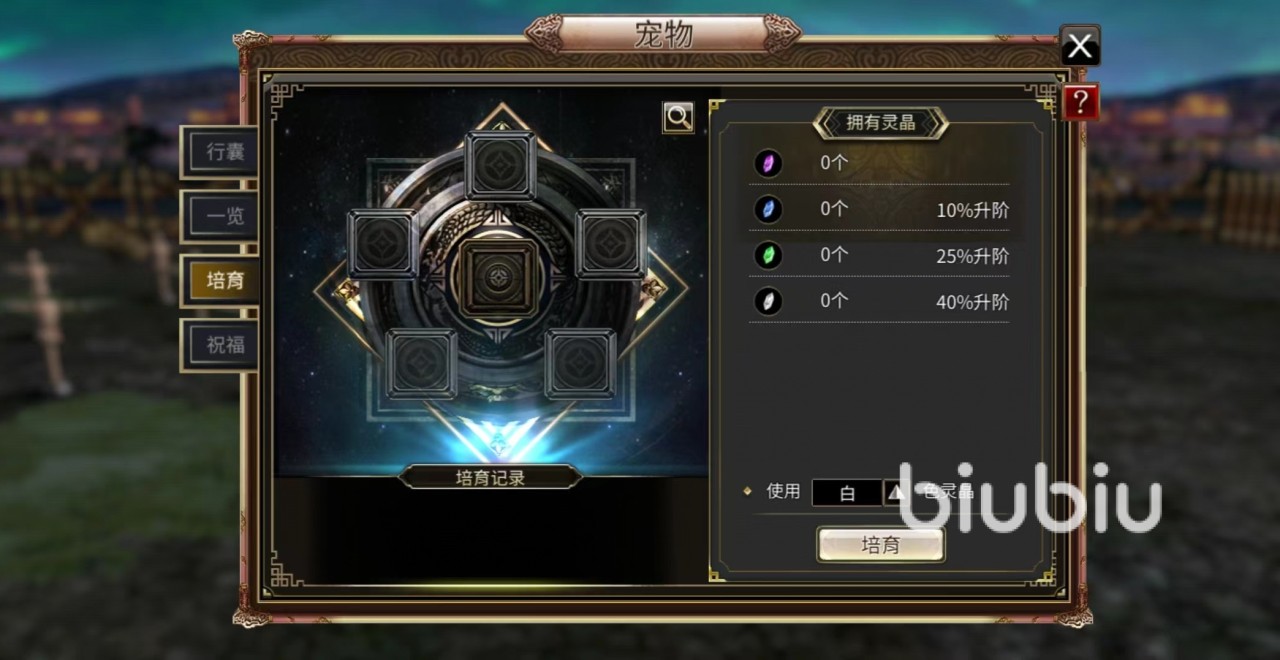Switch to the 一览 tab
The width and height of the screenshot is (1280, 660).
219,216
